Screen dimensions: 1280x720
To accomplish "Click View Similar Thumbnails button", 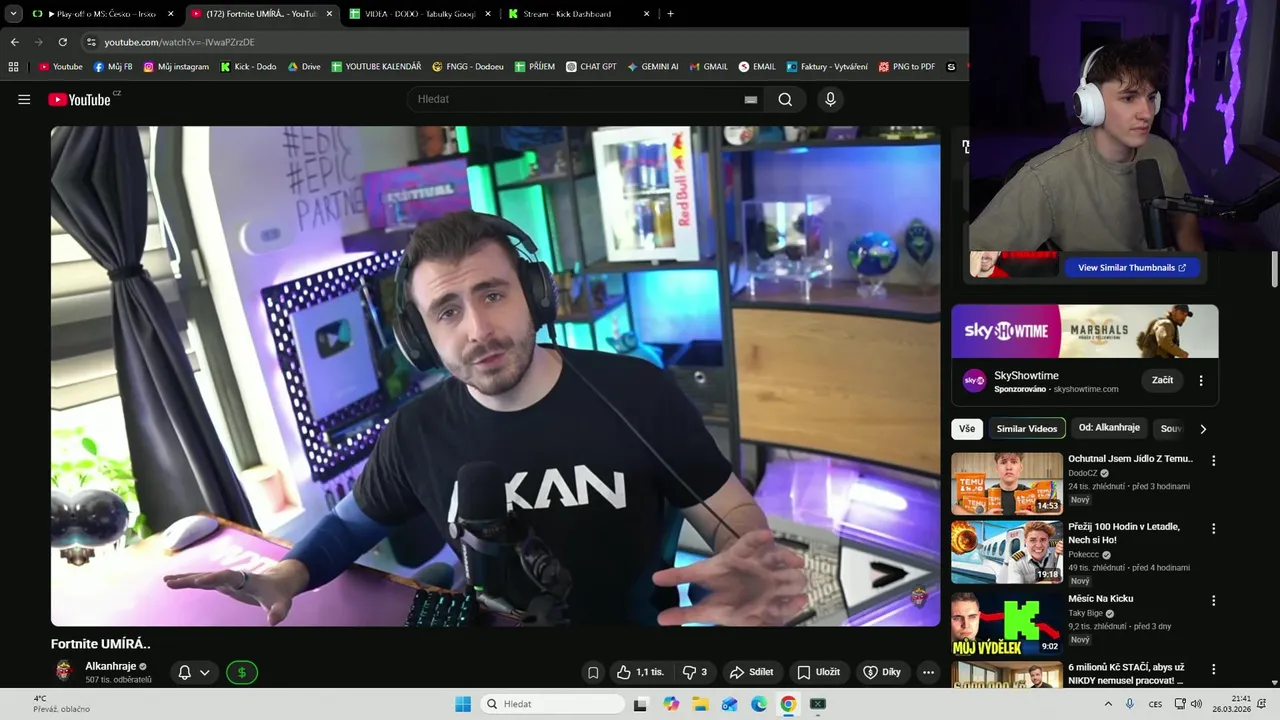I will 1132,268.
